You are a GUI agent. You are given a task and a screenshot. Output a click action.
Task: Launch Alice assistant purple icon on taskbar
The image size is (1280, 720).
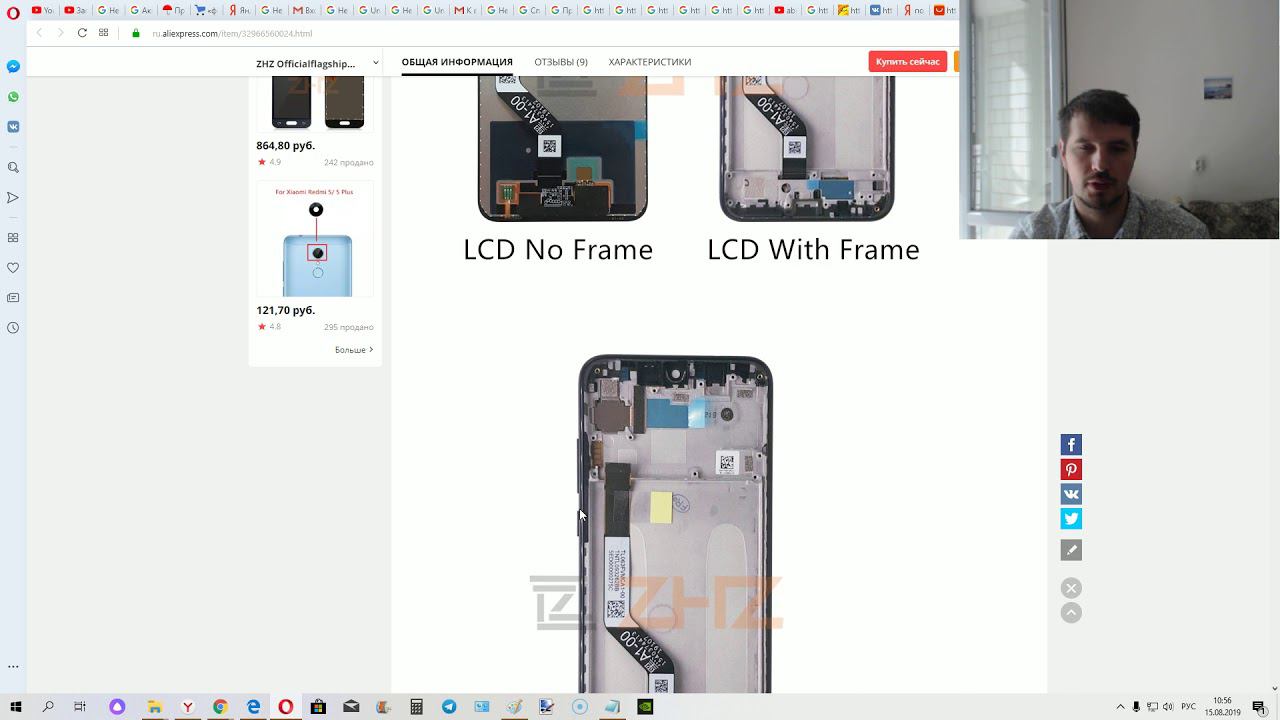click(117, 707)
